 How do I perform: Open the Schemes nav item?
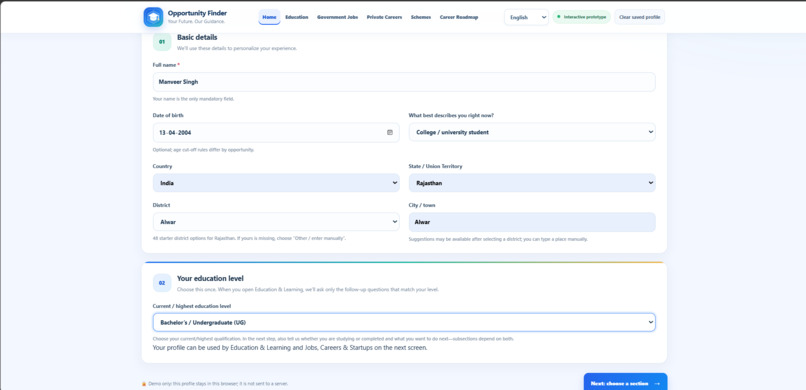click(421, 17)
